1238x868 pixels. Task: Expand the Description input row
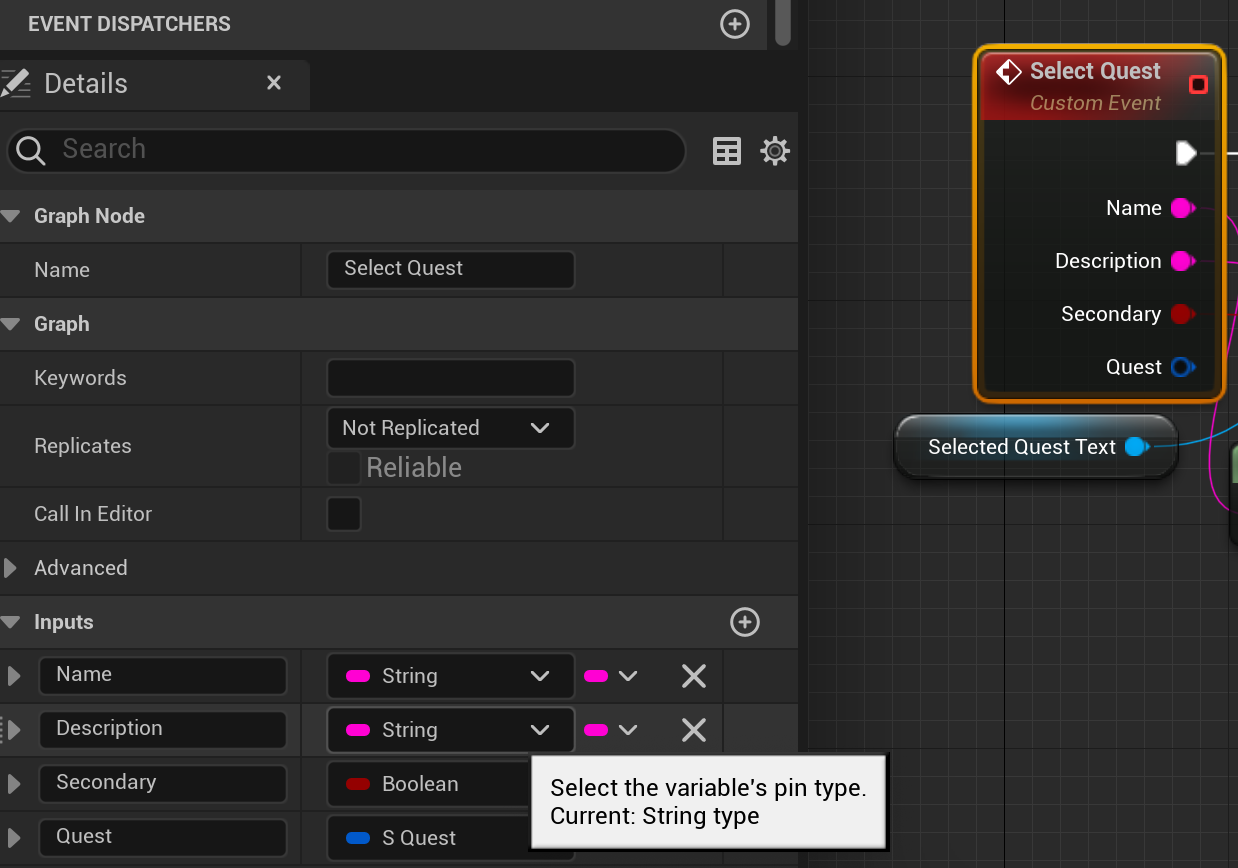[x=14, y=730]
